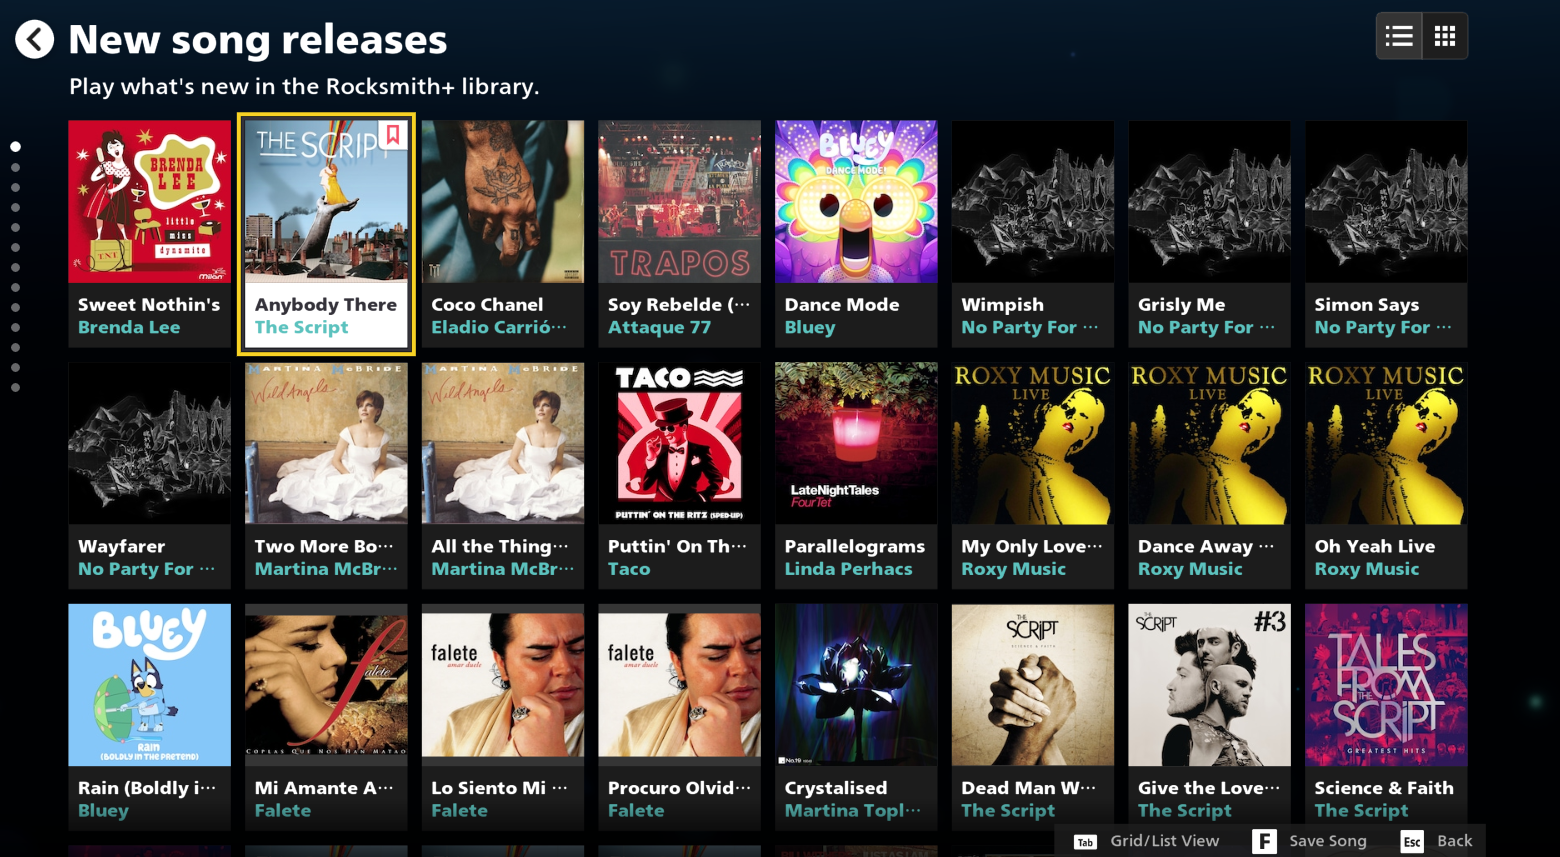
Task: Open Simon Says song cover
Action: (x=1386, y=202)
